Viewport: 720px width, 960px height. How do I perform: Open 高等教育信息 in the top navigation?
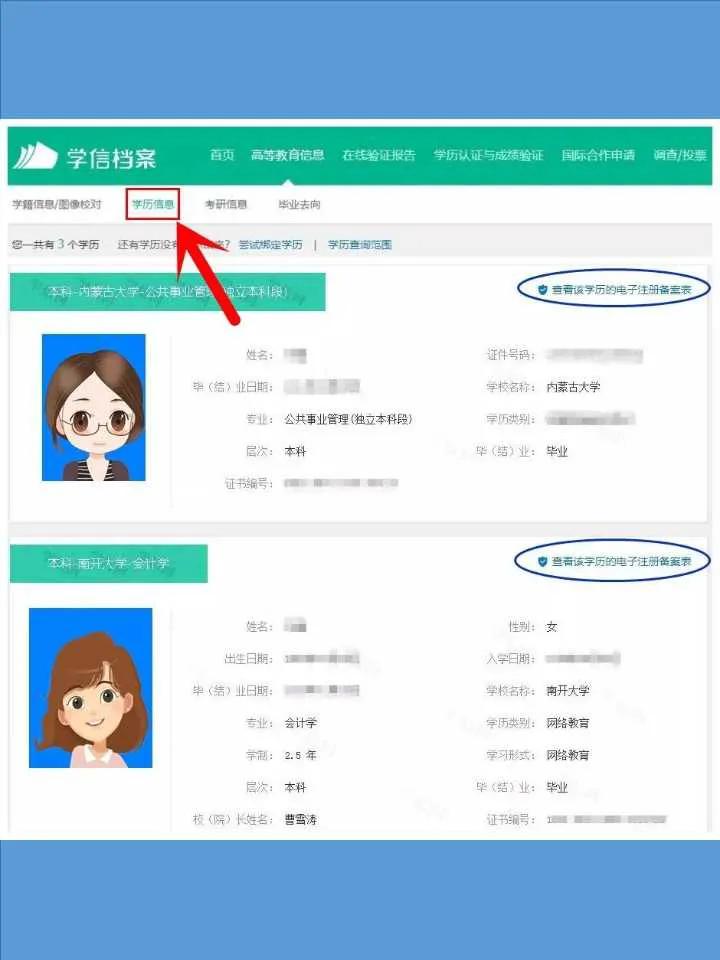[x=287, y=155]
